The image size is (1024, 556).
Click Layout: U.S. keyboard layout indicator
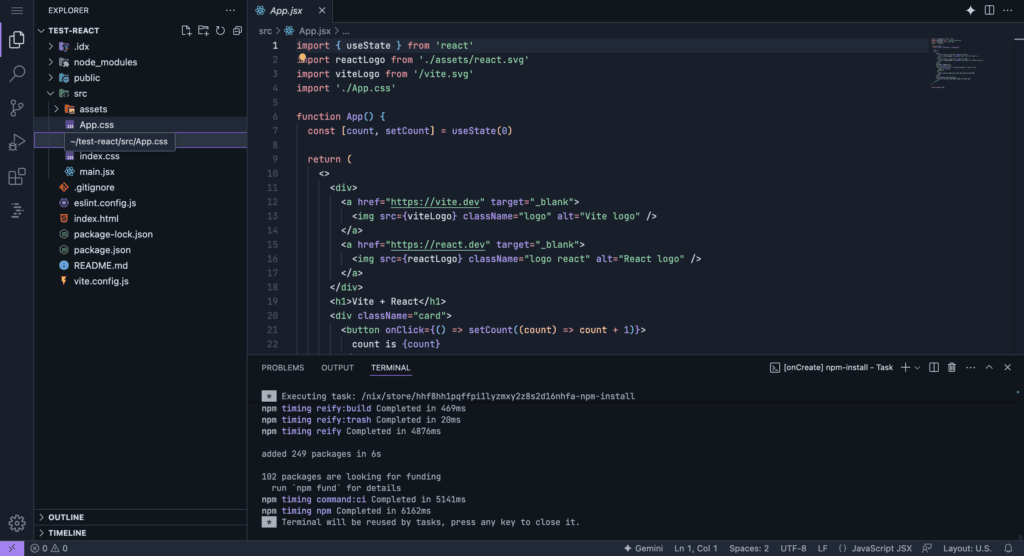(x=967, y=549)
